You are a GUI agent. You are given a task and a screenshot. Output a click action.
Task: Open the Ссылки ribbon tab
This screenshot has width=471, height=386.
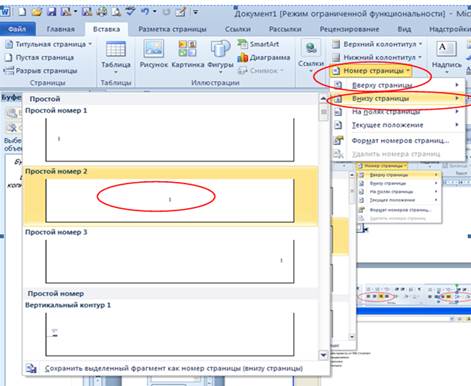pos(238,29)
